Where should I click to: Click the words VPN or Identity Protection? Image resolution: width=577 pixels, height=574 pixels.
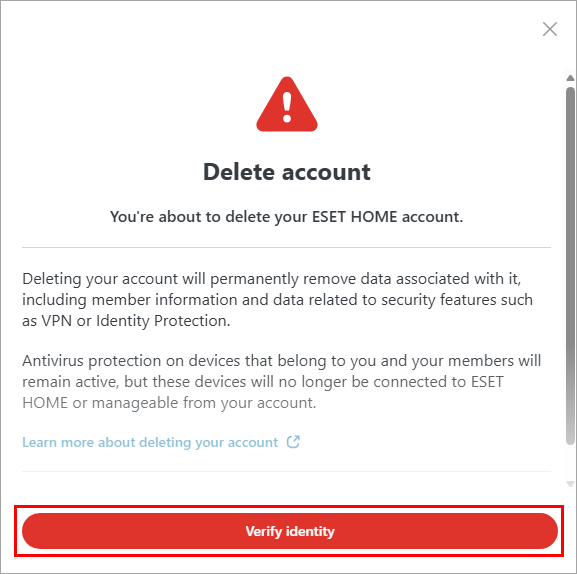(136, 321)
